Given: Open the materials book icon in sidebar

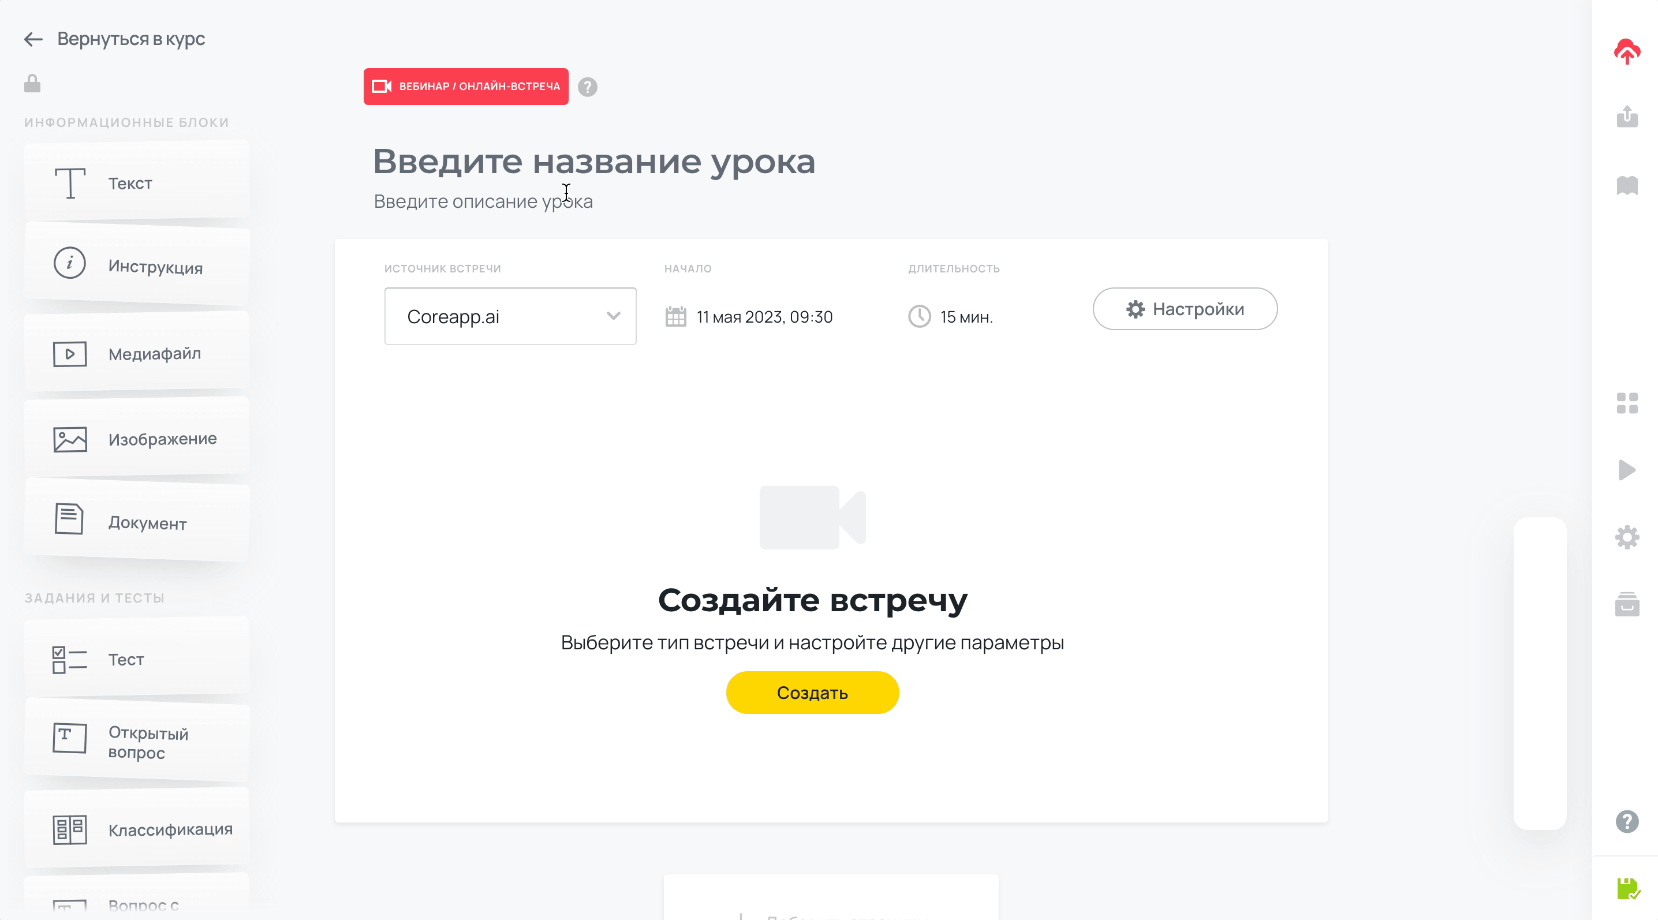Looking at the screenshot, I should (x=1627, y=185).
